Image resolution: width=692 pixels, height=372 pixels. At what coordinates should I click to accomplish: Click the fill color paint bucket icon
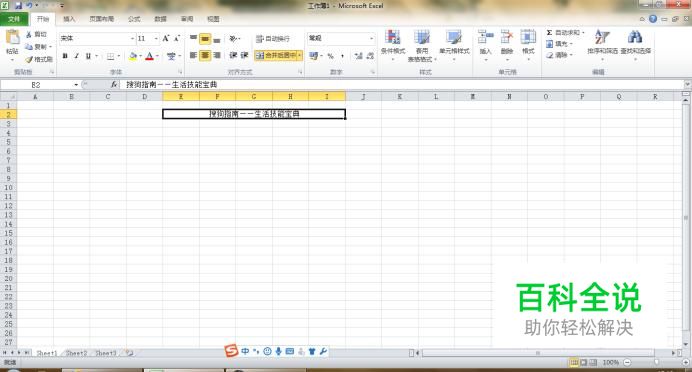pos(133,56)
